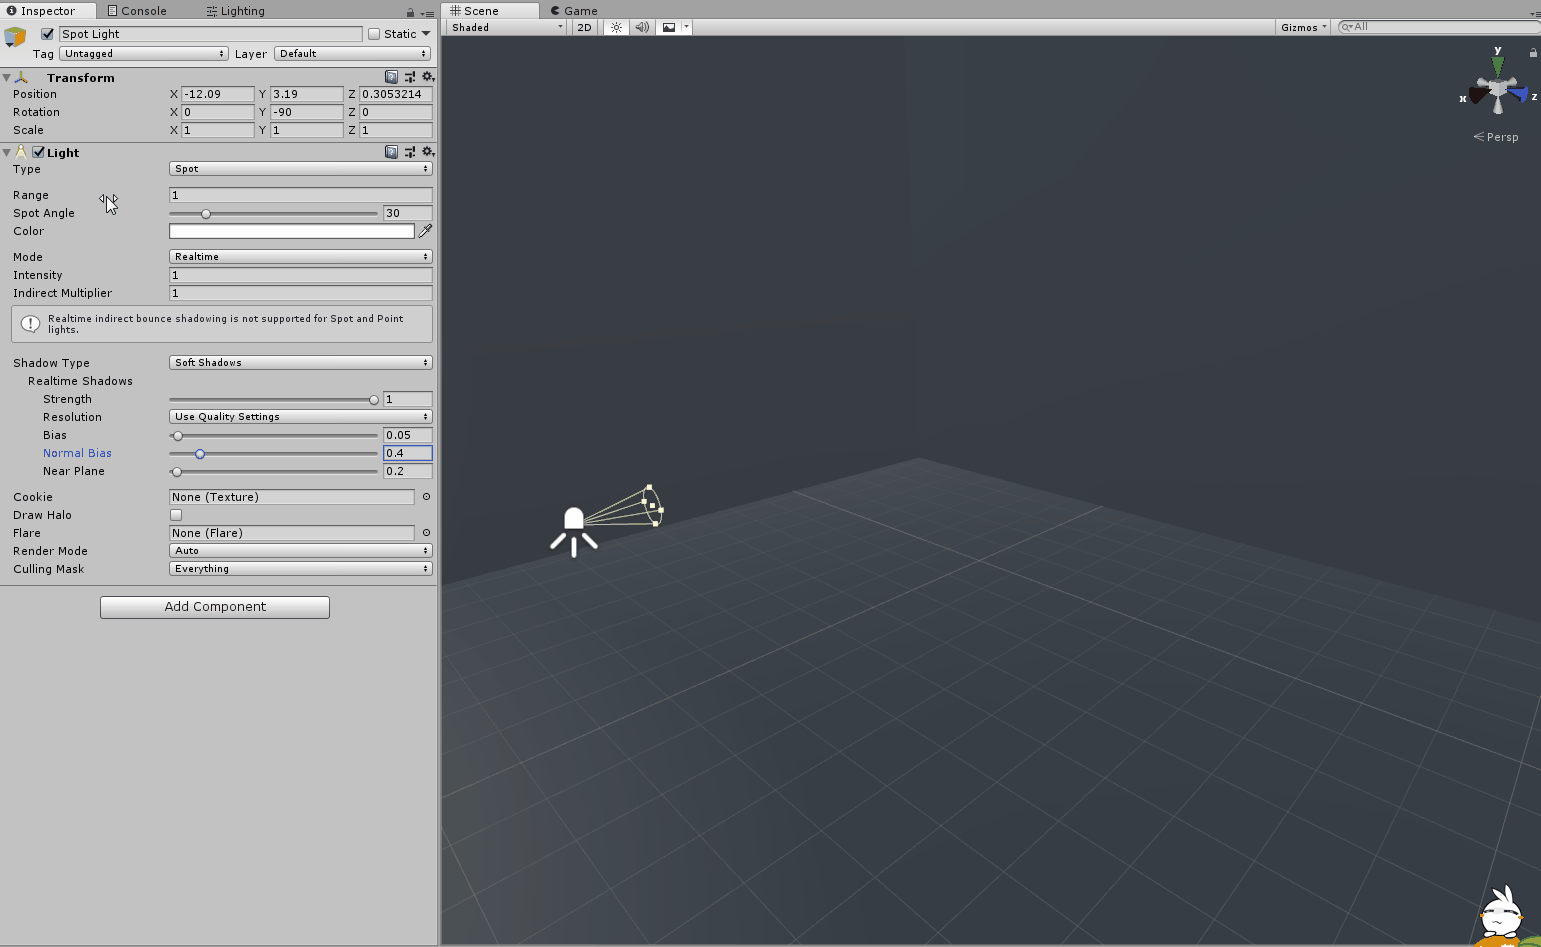Click the X axis gizmo cone

pos(1478,96)
